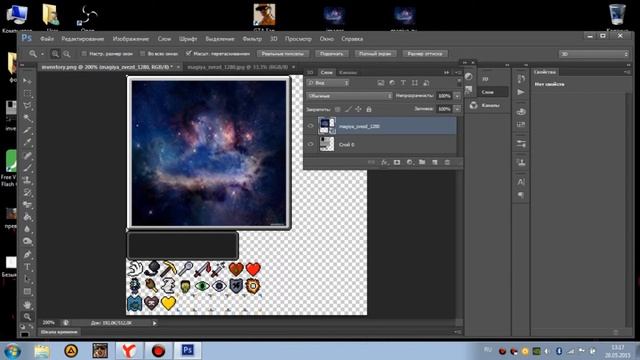Switch to the 'Каналы' tab in Layers panel
The width and height of the screenshot is (640, 360).
348,73
